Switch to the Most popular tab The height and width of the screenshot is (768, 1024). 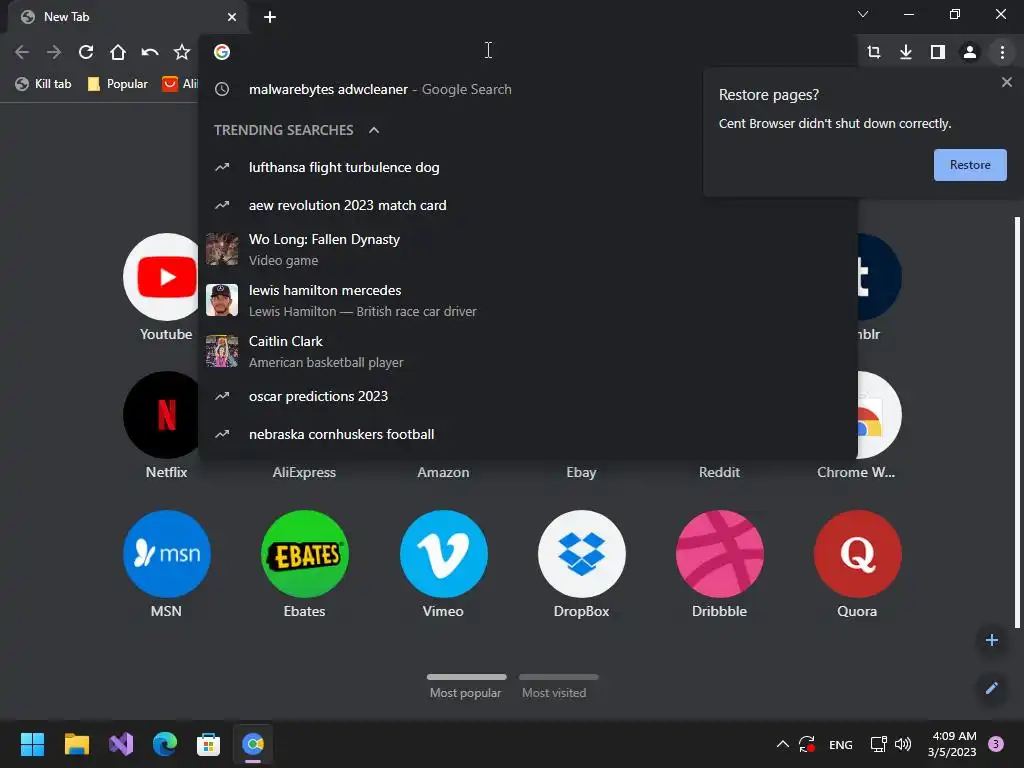pos(466,686)
